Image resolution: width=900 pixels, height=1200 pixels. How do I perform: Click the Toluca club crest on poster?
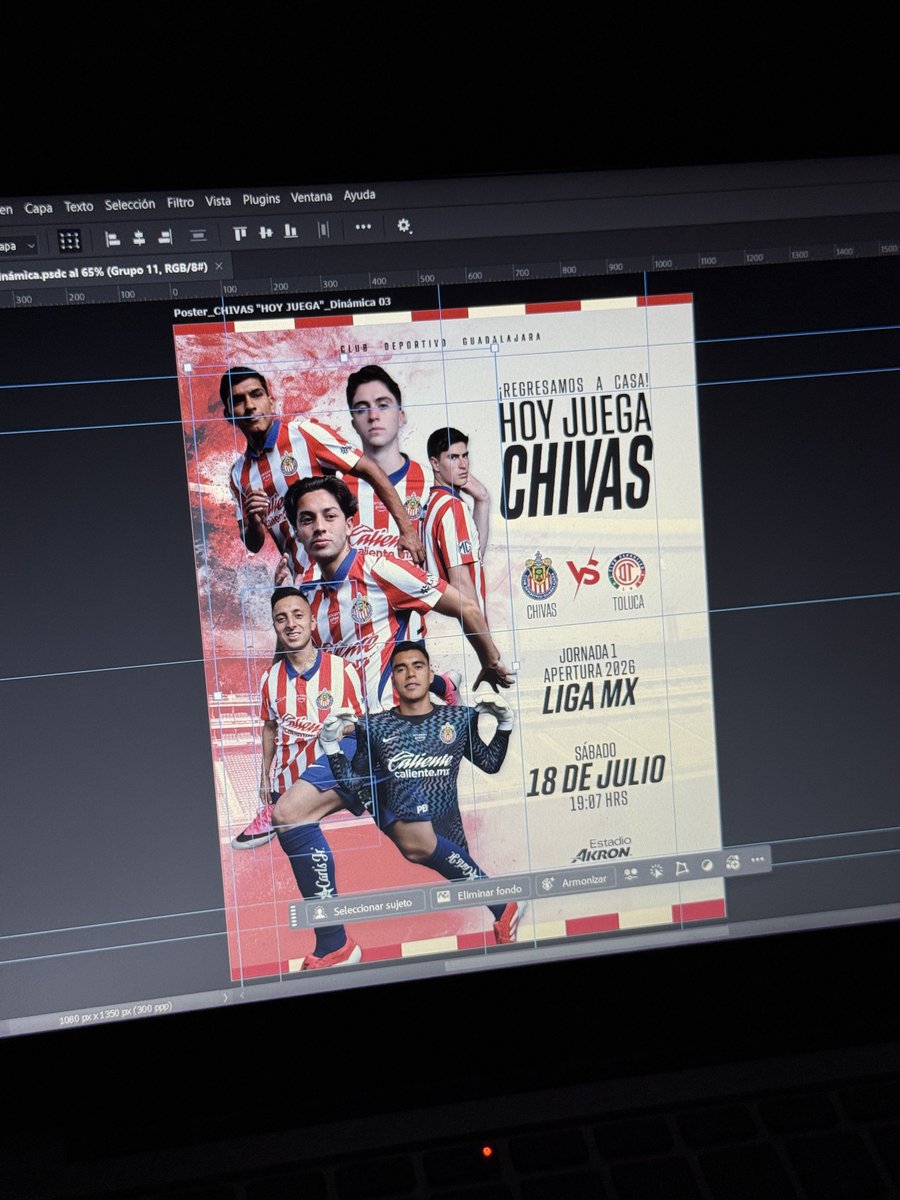pyautogui.click(x=627, y=572)
